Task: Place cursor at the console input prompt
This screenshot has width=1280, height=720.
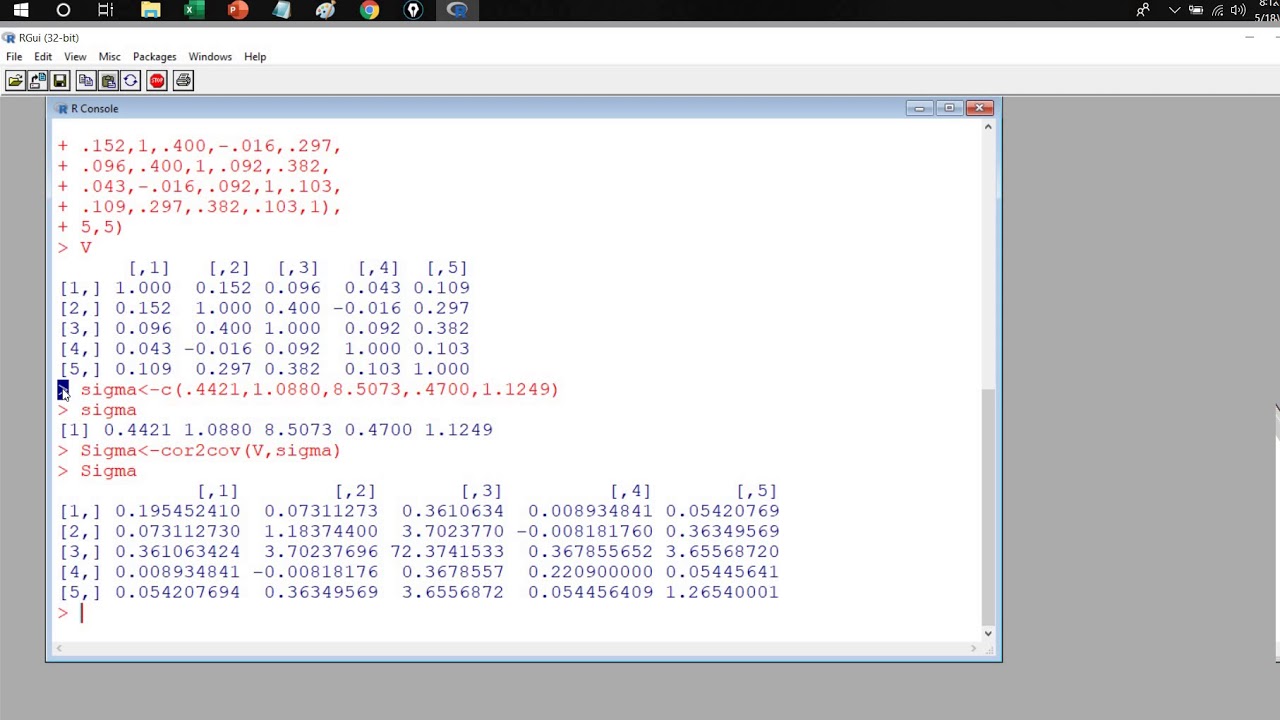Action: point(82,613)
